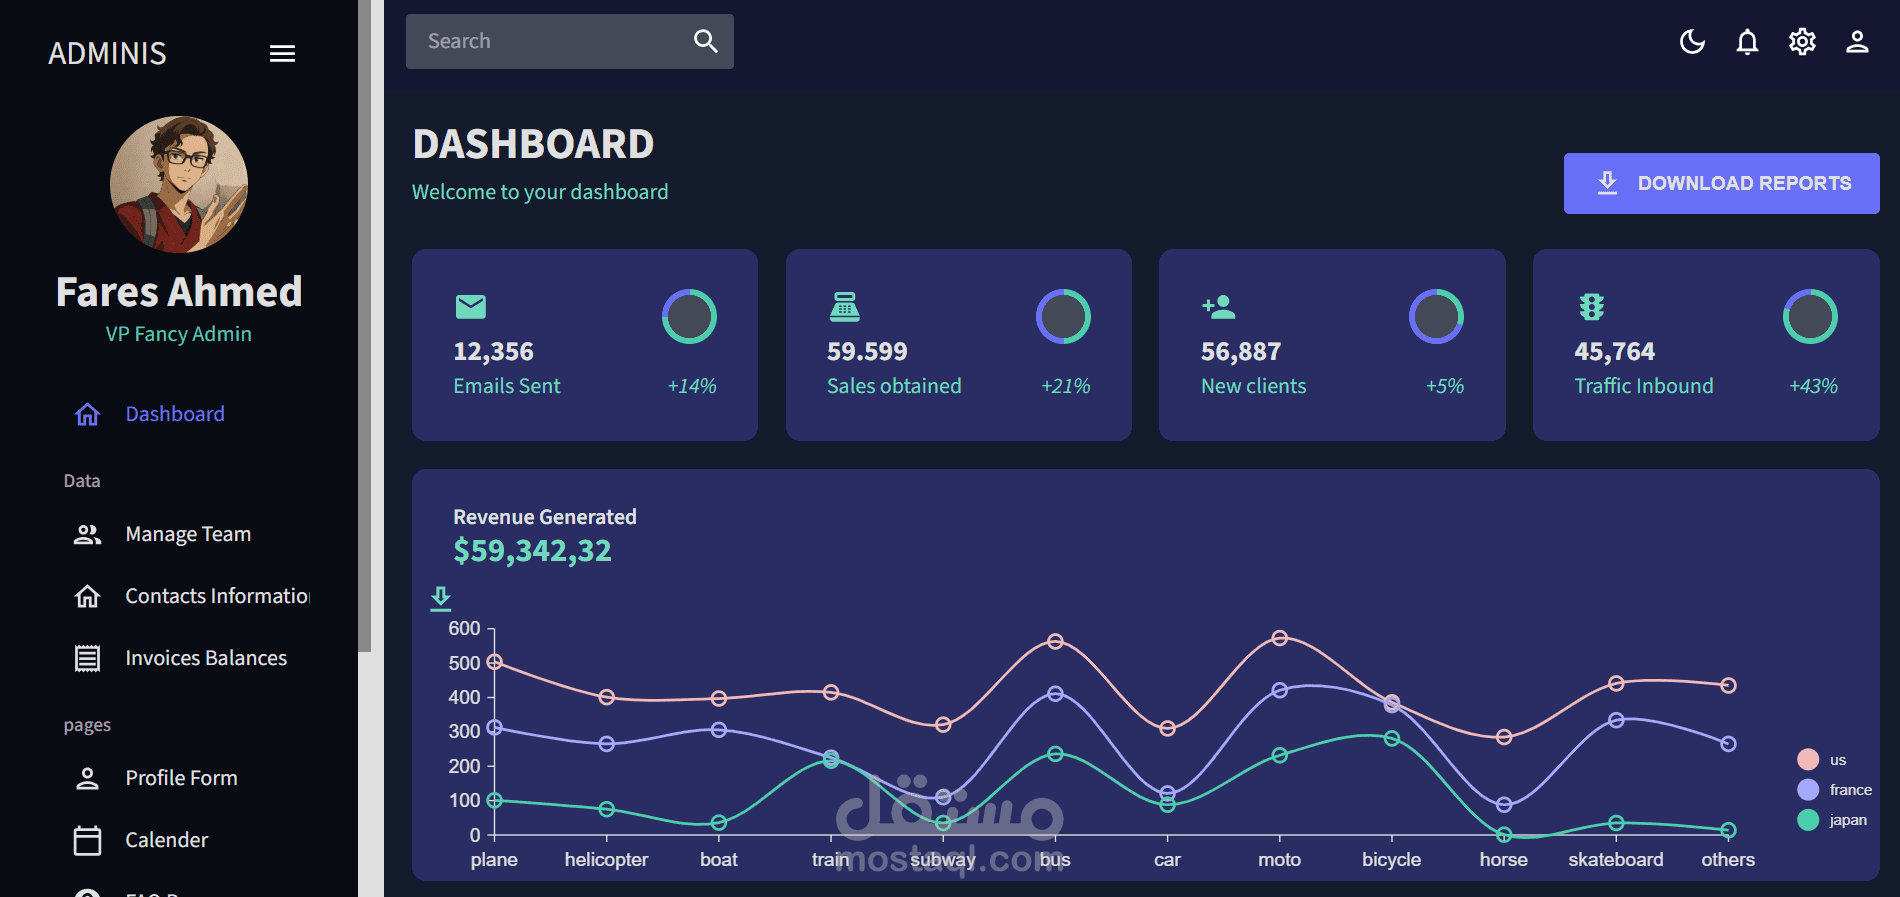The width and height of the screenshot is (1900, 897).
Task: Open Profile Form page
Action: pyautogui.click(x=179, y=778)
